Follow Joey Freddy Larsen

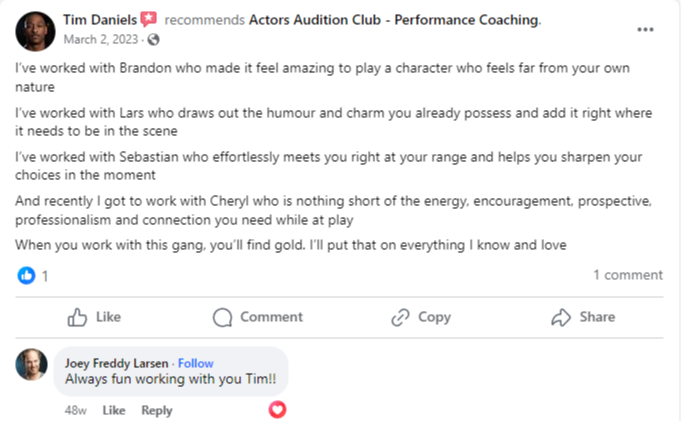pyautogui.click(x=196, y=363)
